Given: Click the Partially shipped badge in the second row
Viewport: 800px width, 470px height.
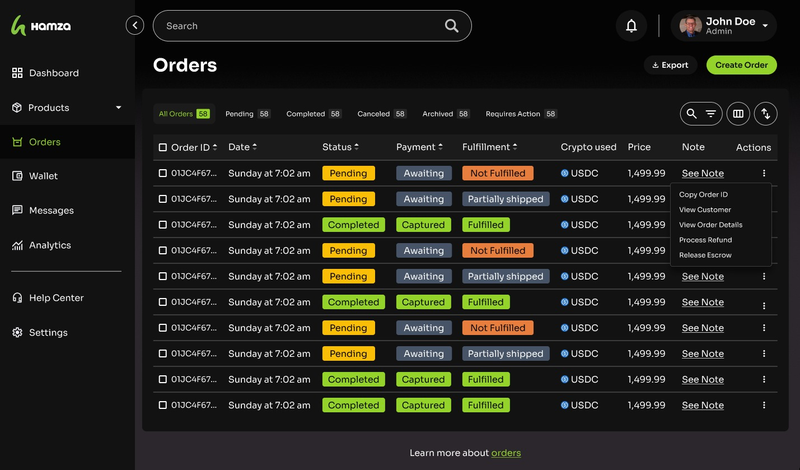Looking at the screenshot, I should click(506, 199).
